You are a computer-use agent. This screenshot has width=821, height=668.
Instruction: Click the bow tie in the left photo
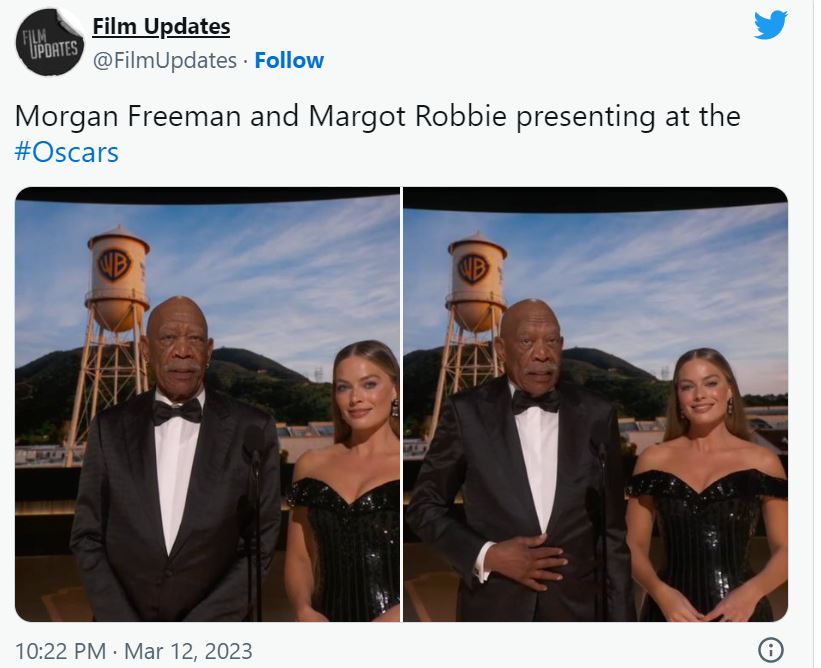[x=177, y=411]
